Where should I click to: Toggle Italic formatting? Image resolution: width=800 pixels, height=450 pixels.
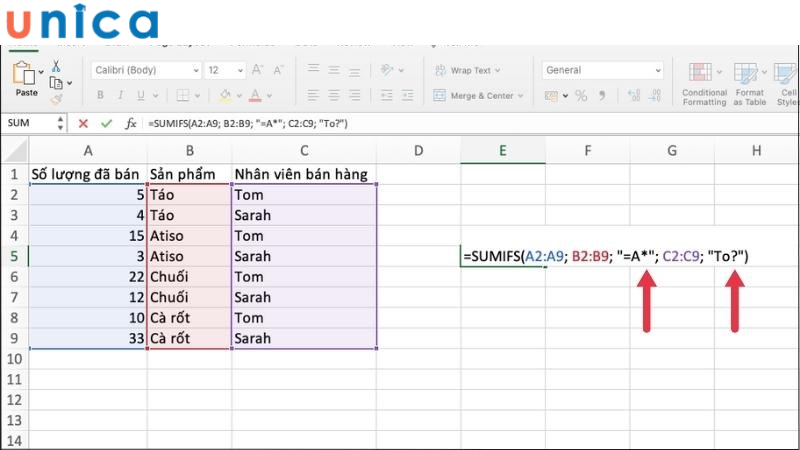(120, 95)
